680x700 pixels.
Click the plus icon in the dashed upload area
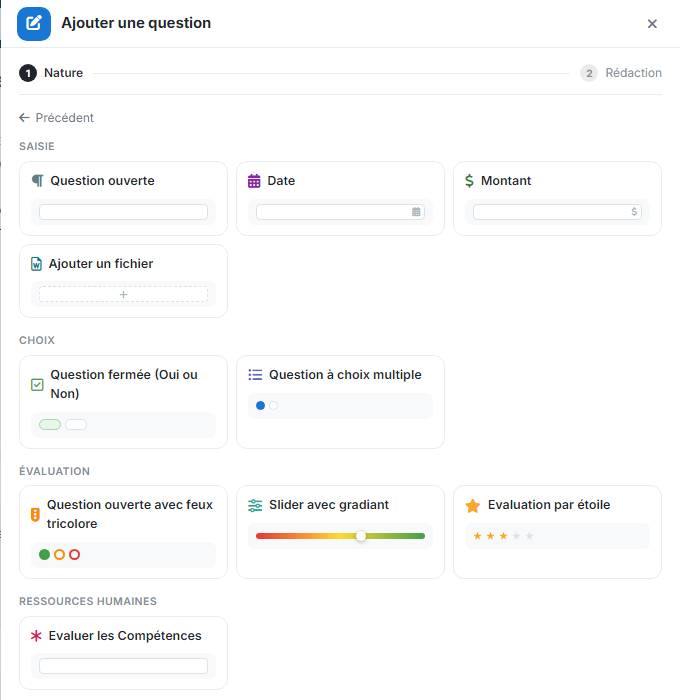tap(123, 294)
